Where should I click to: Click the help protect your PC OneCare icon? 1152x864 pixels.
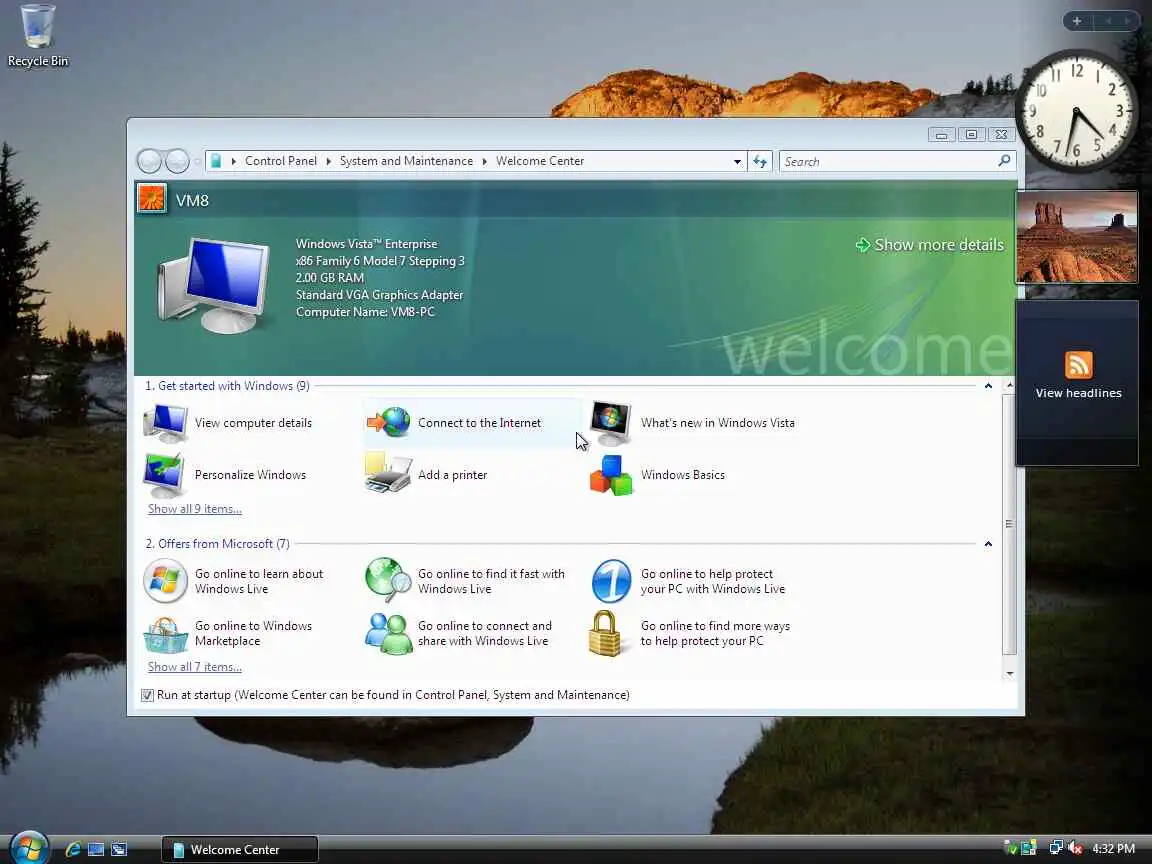click(611, 581)
